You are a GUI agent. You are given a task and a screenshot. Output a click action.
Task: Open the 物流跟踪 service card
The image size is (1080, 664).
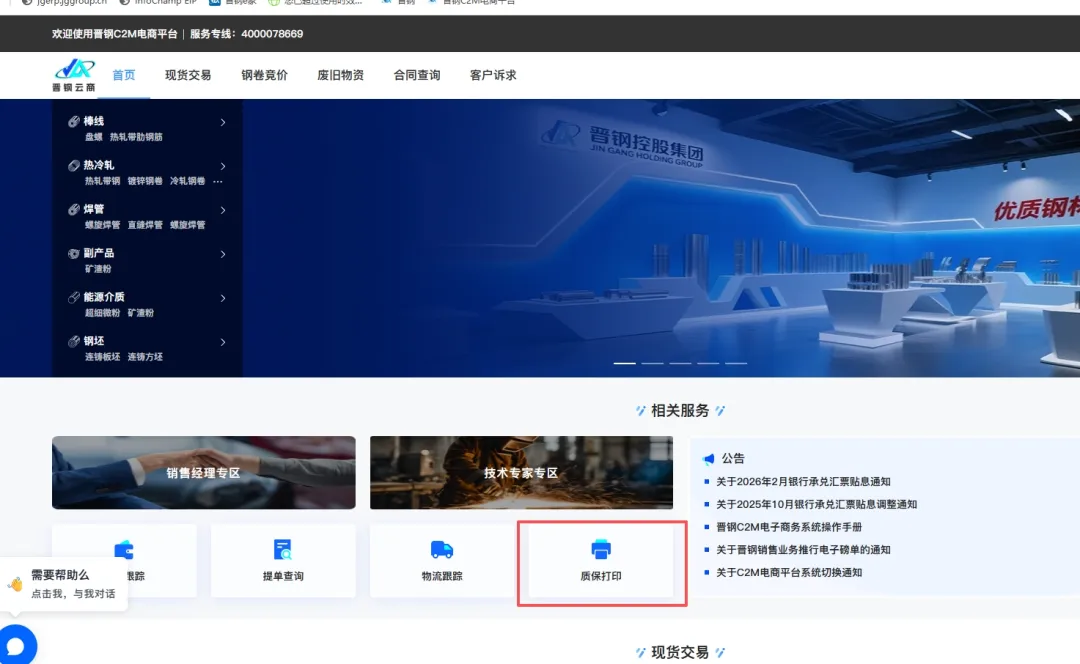point(442,561)
